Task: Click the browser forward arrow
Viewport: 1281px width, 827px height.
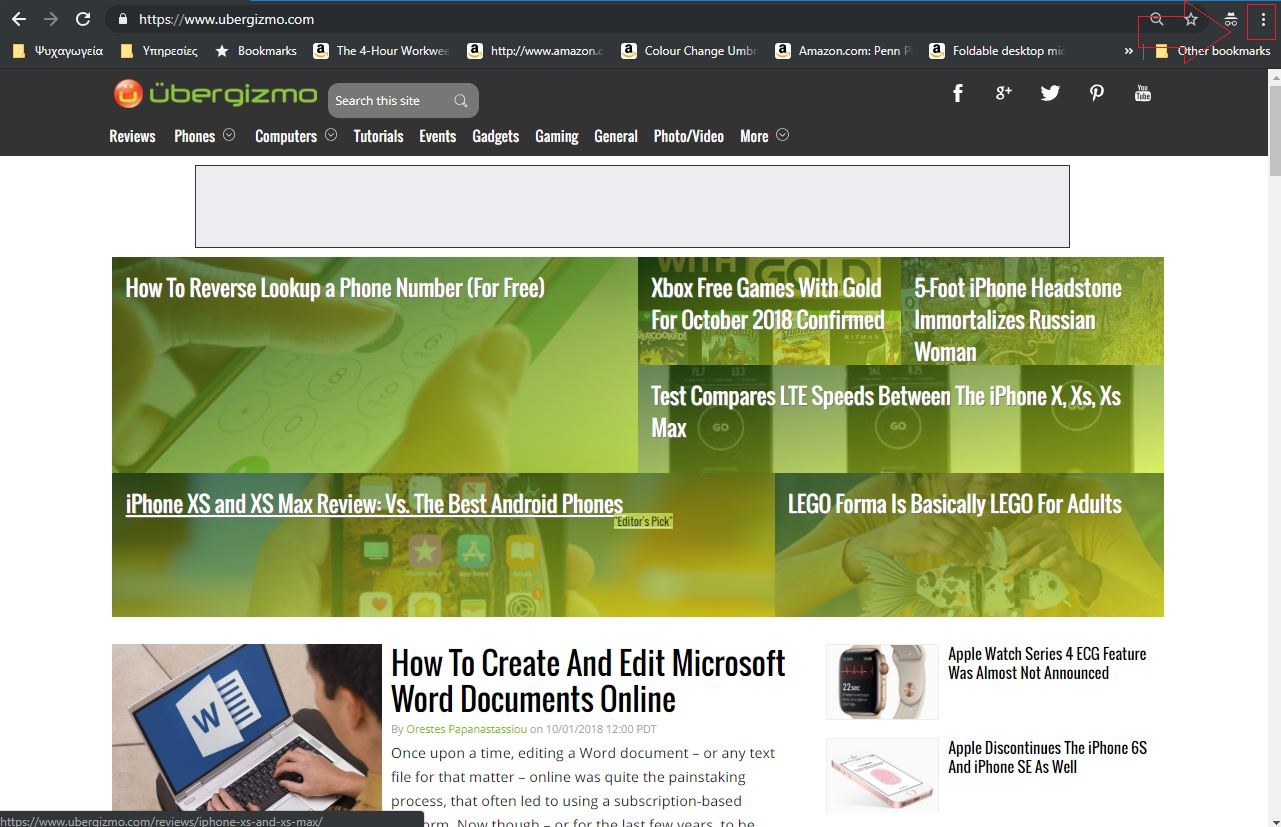Action: click(51, 19)
